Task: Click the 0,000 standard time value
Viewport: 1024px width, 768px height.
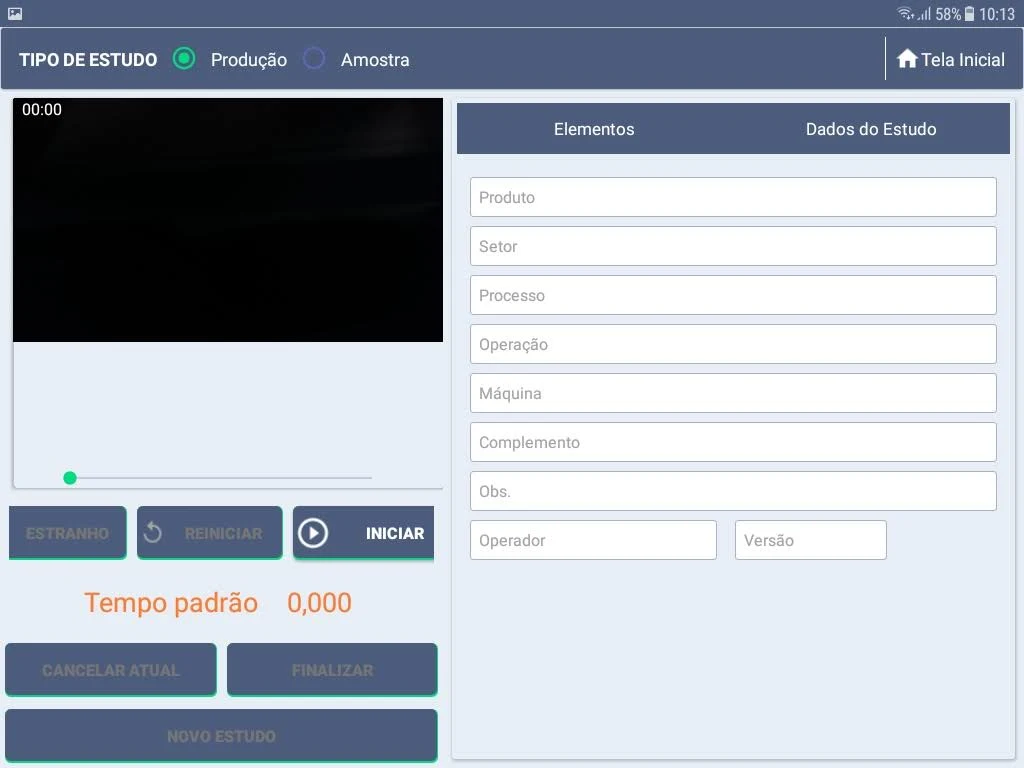Action: 319,602
